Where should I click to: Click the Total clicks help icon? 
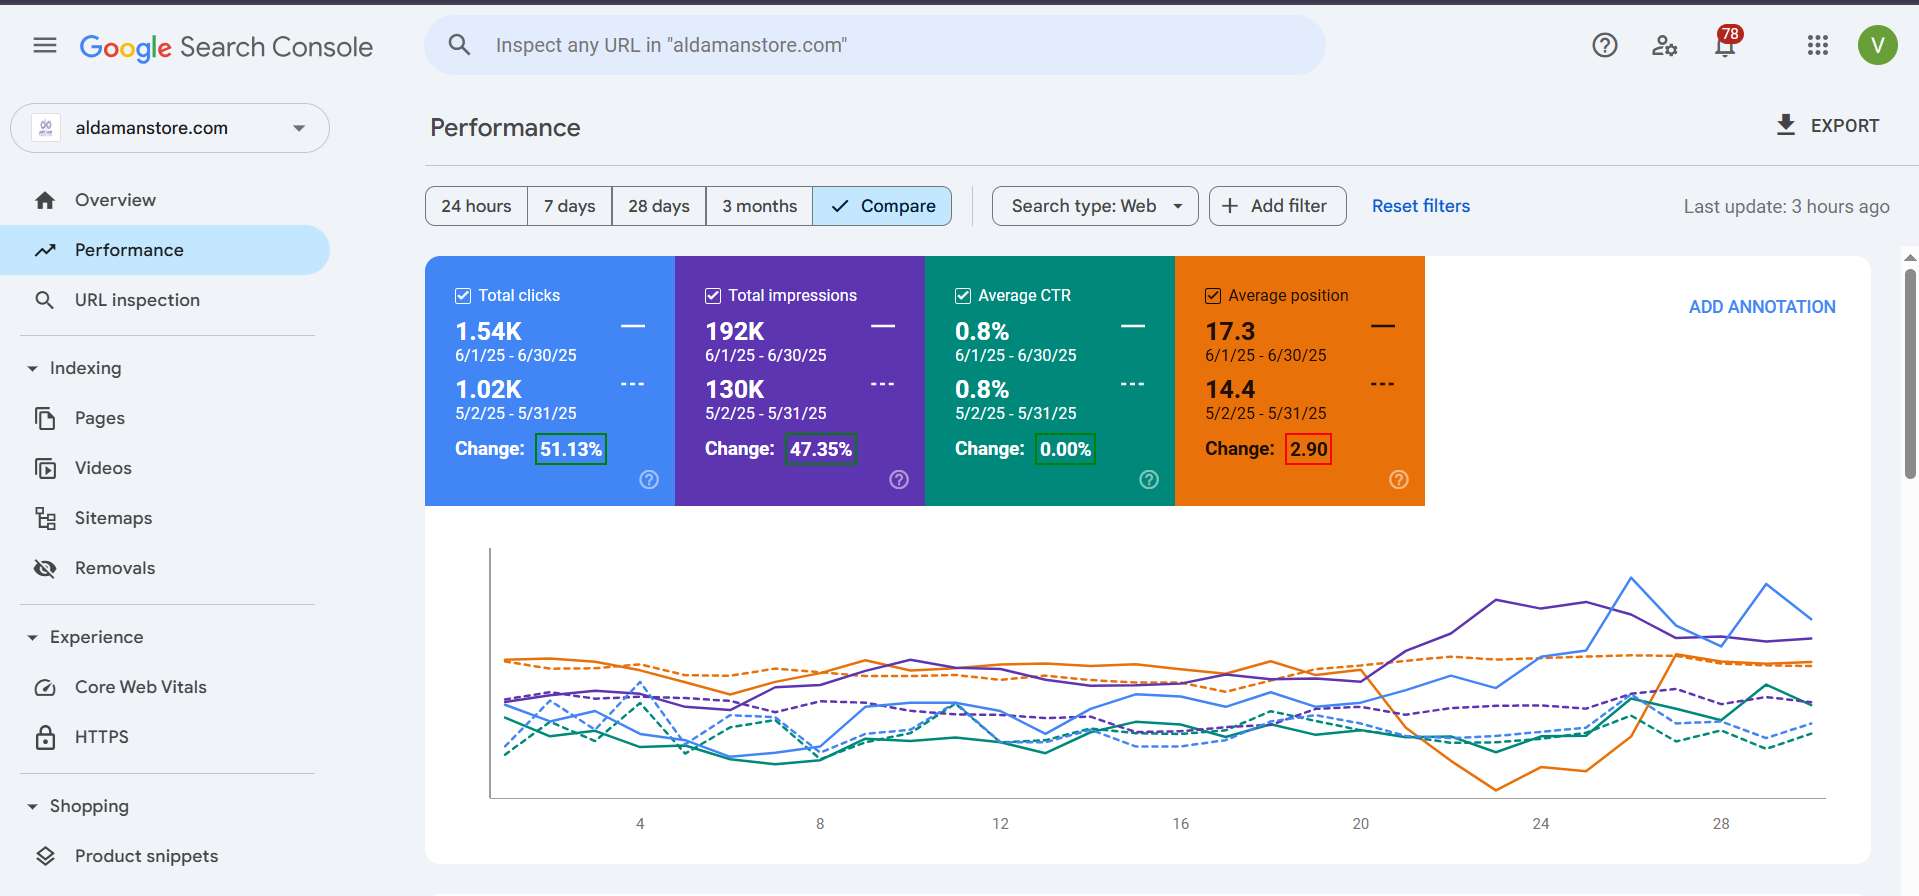tap(649, 480)
